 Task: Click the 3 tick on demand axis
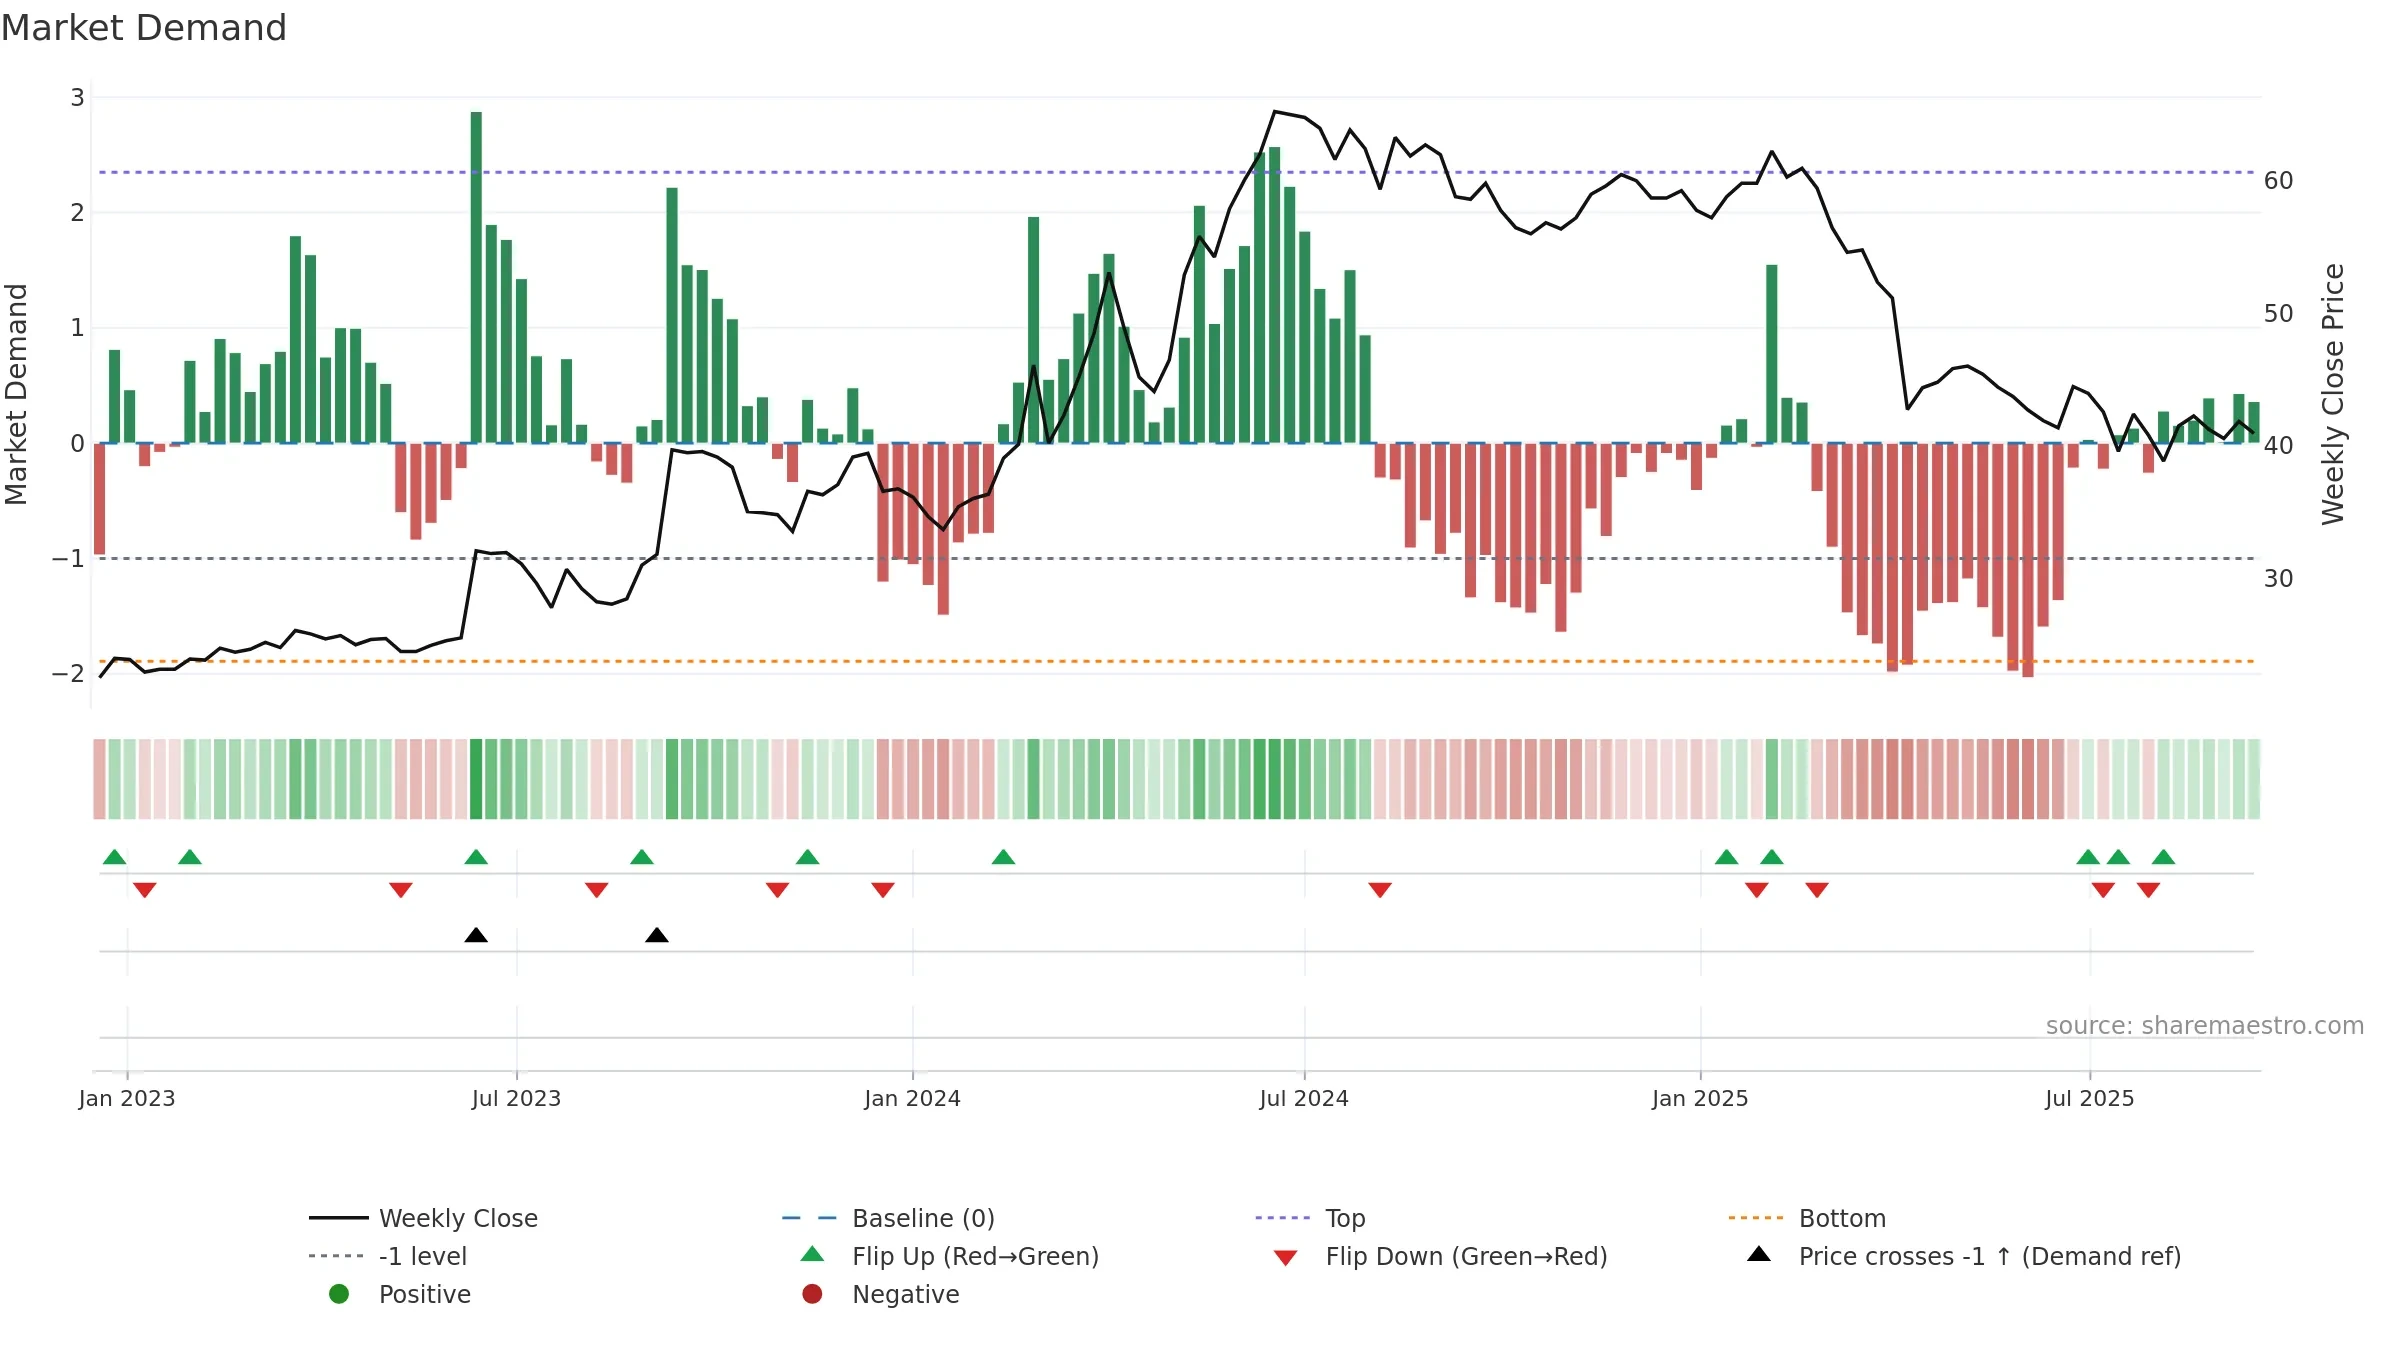[77, 98]
